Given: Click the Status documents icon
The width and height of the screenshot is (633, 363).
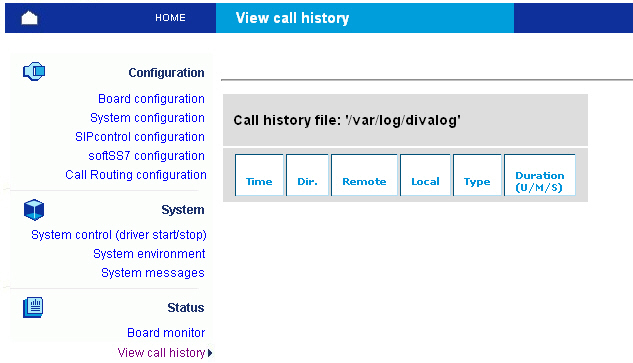Looking at the screenshot, I should [33, 308].
